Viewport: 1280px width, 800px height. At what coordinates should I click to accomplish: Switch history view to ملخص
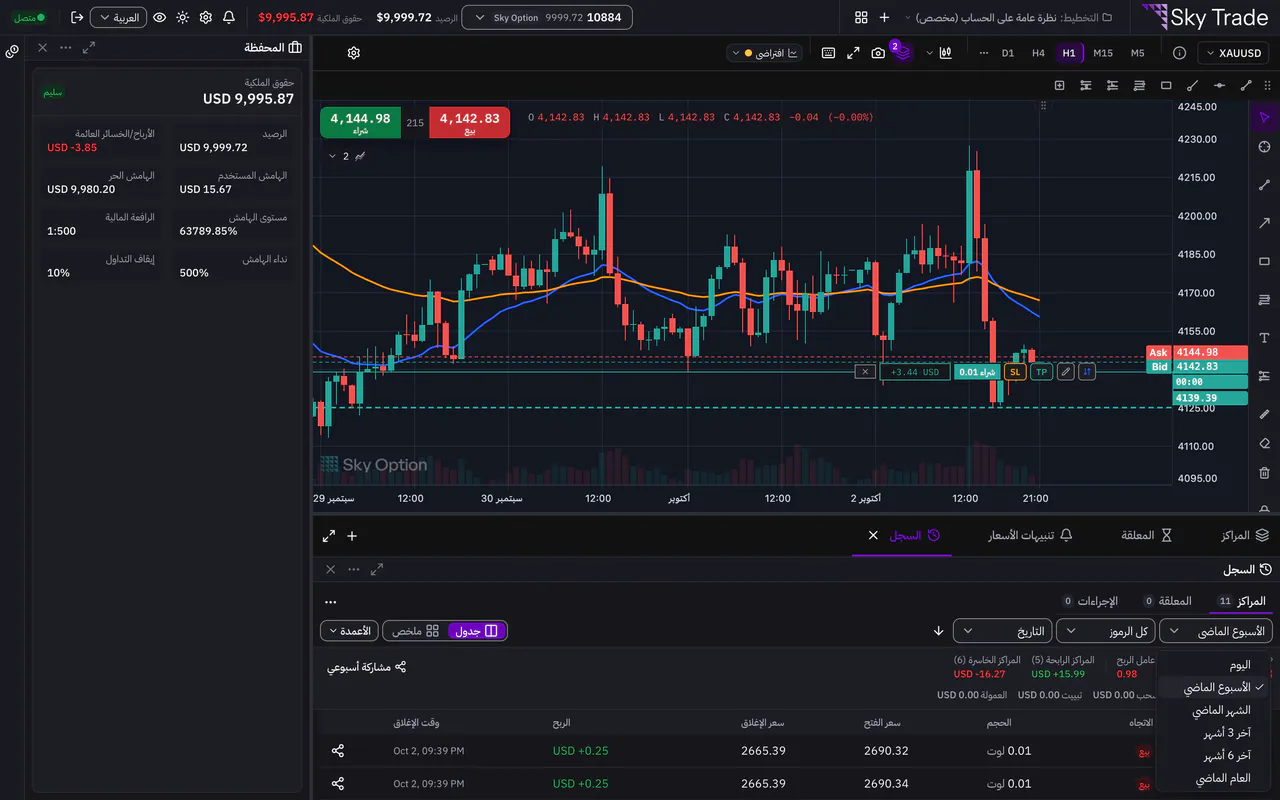pos(415,631)
